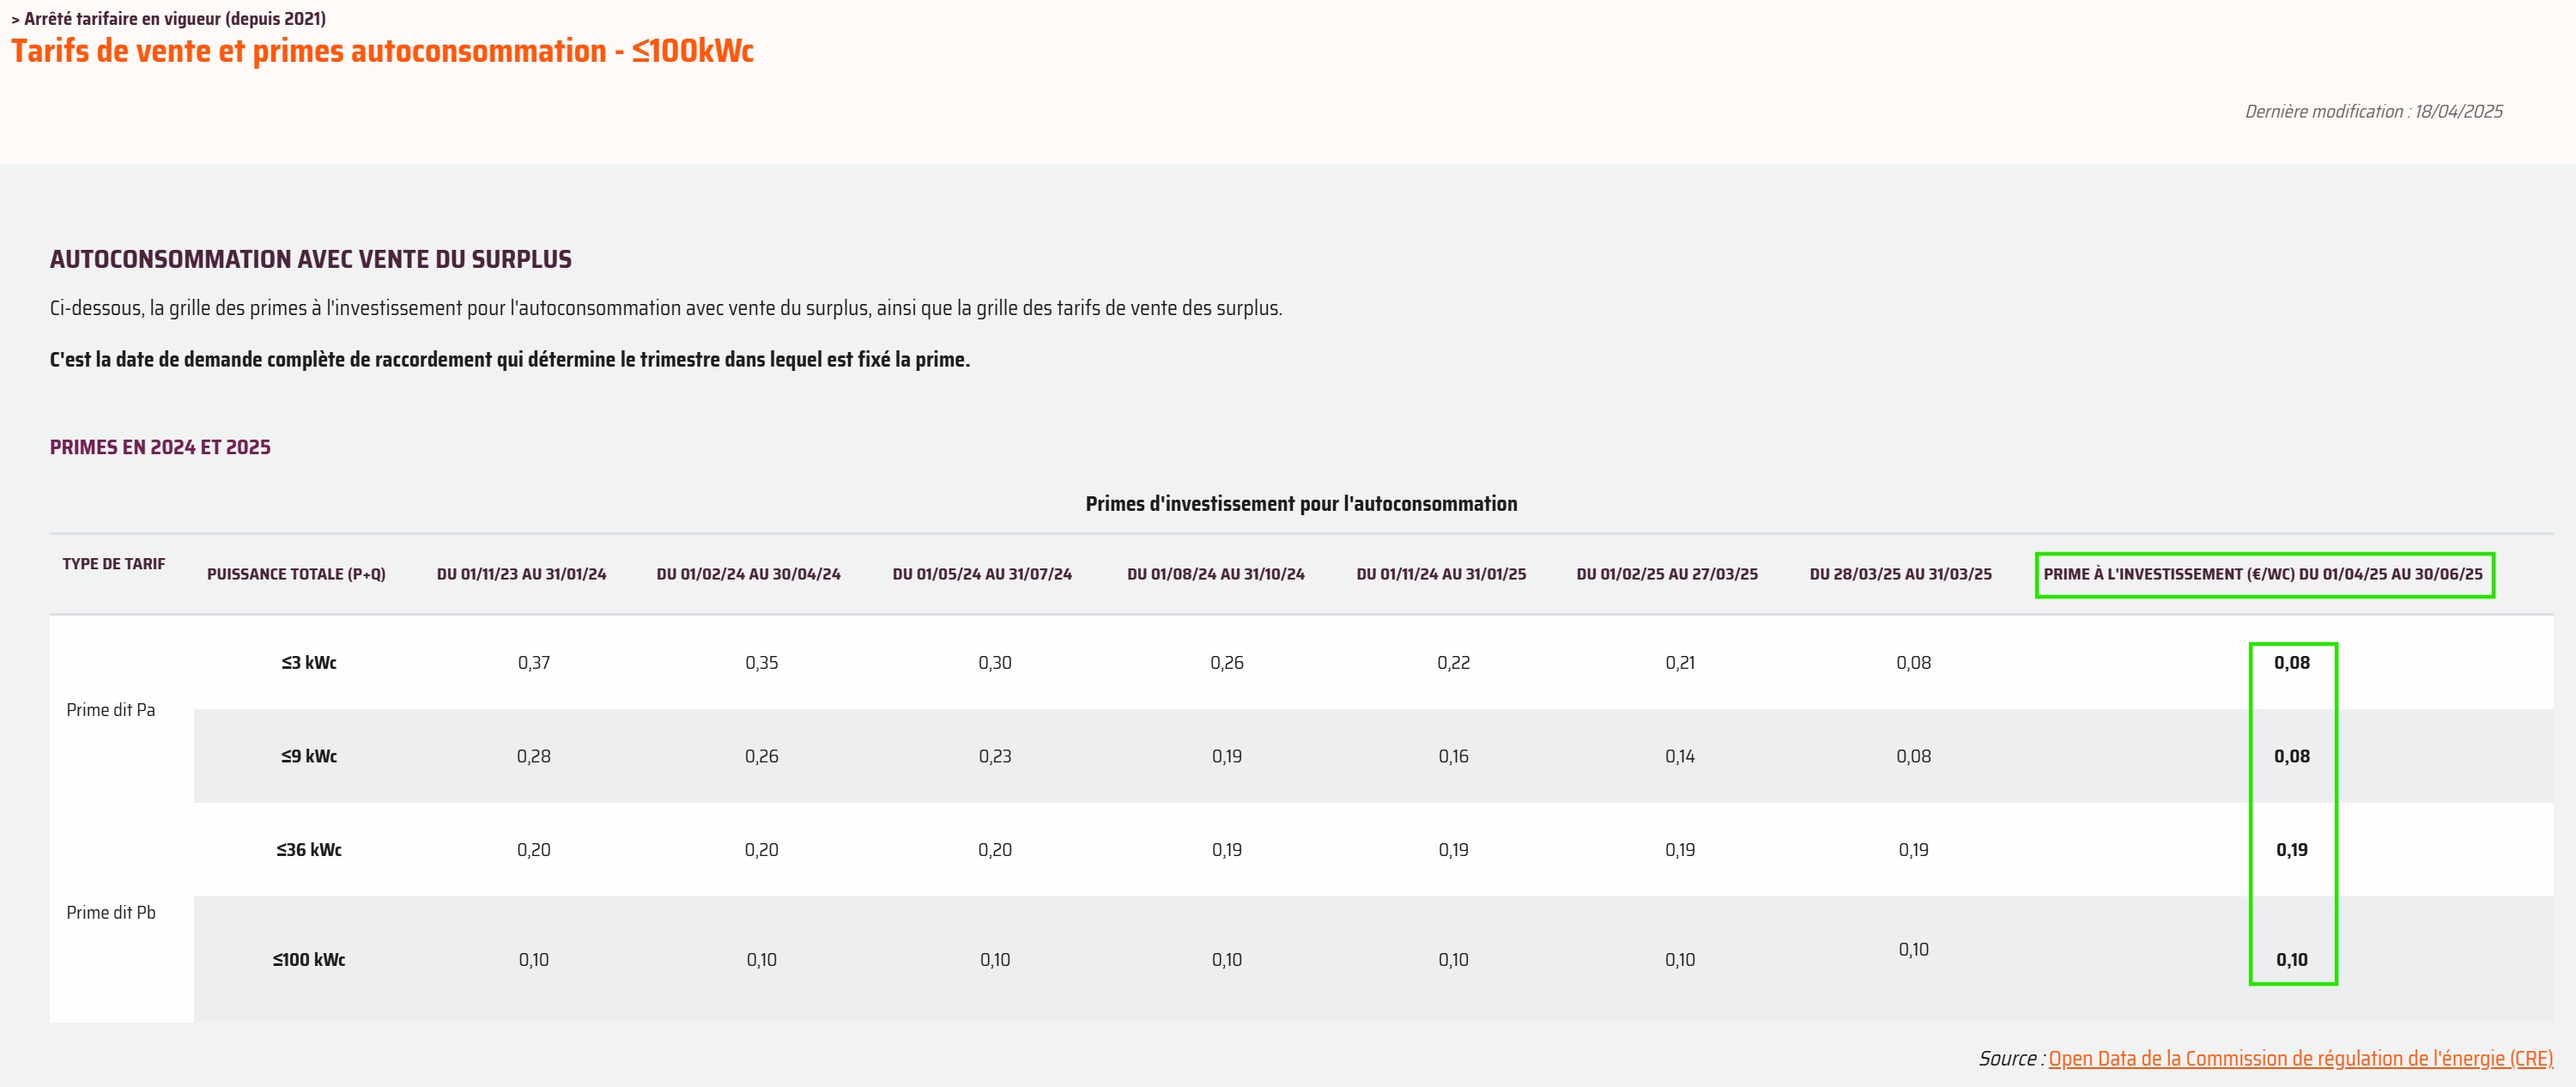The image size is (2576, 1087).
Task: Click the 'Du 01/08/24 au 31/10/24' header
Action: tap(1215, 574)
